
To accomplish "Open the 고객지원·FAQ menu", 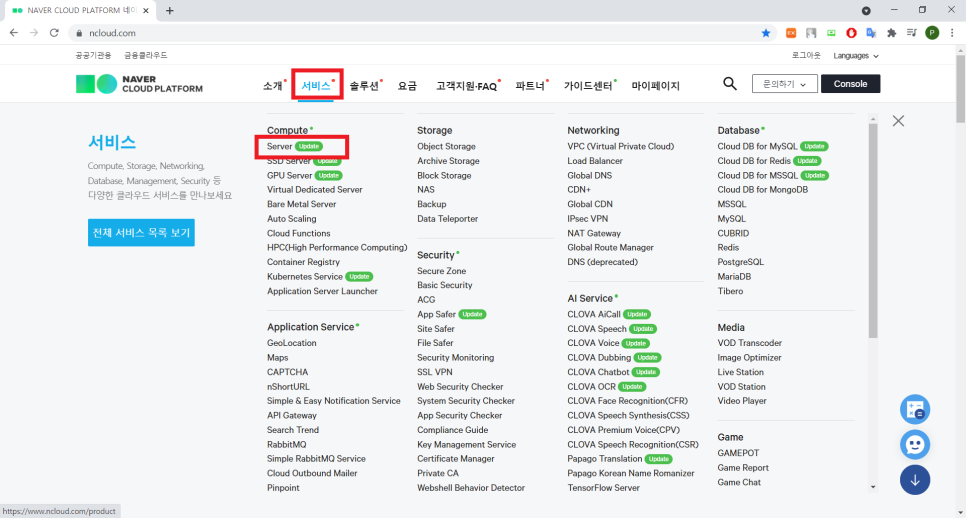I will pyautogui.click(x=466, y=86).
